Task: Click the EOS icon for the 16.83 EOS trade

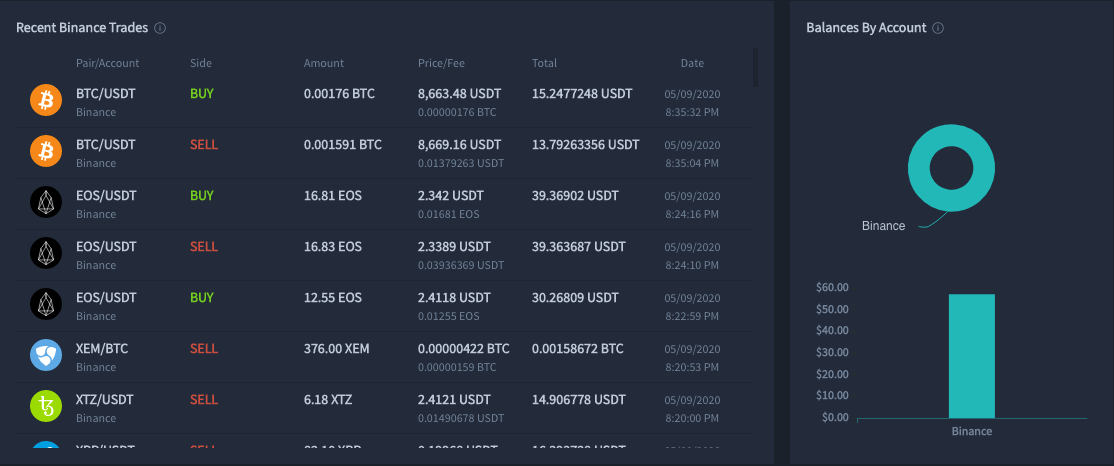Action: coord(46,255)
